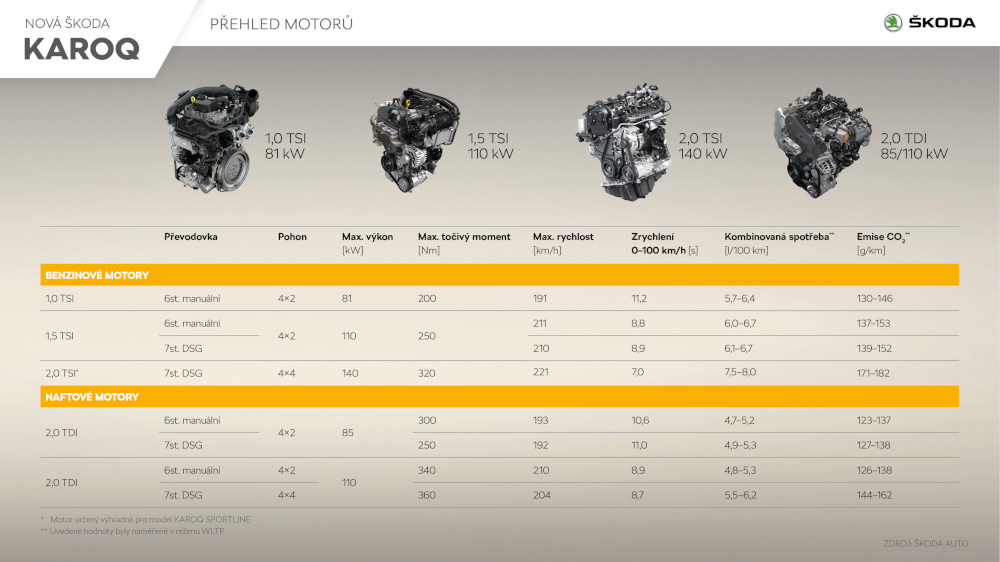Click the 85 kW power value

pos(348,433)
